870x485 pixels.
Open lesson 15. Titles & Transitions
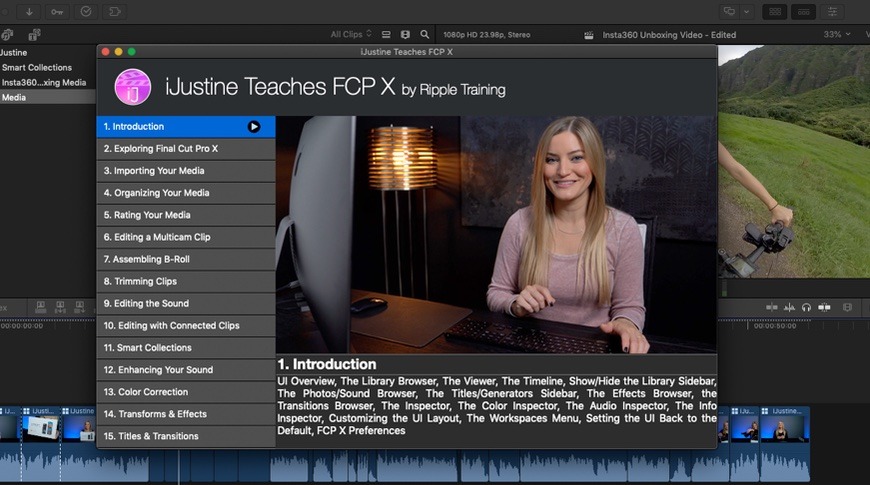click(x=186, y=436)
